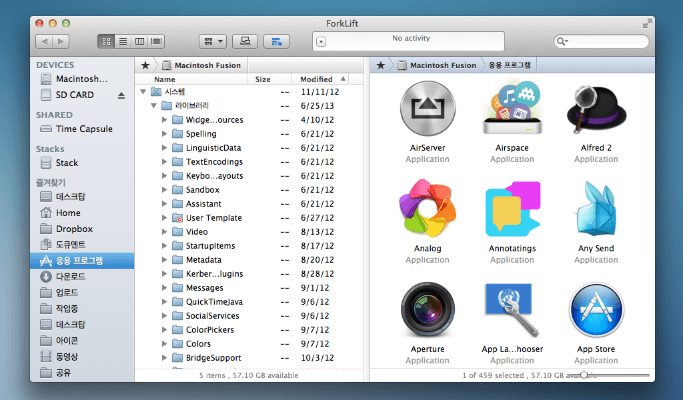Select Analog application icon
The height and width of the screenshot is (400, 683).
pos(428,208)
